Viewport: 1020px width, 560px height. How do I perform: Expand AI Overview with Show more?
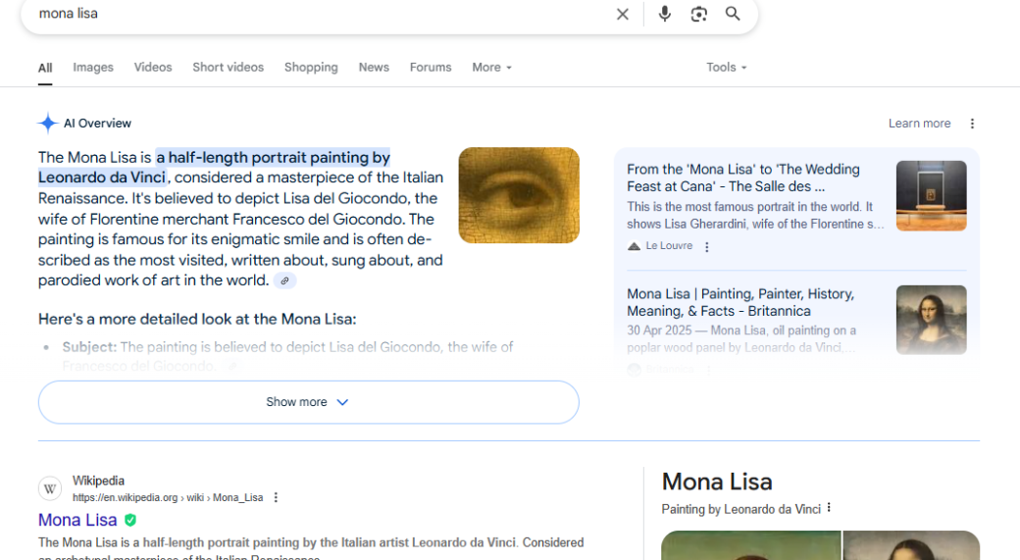pos(308,402)
